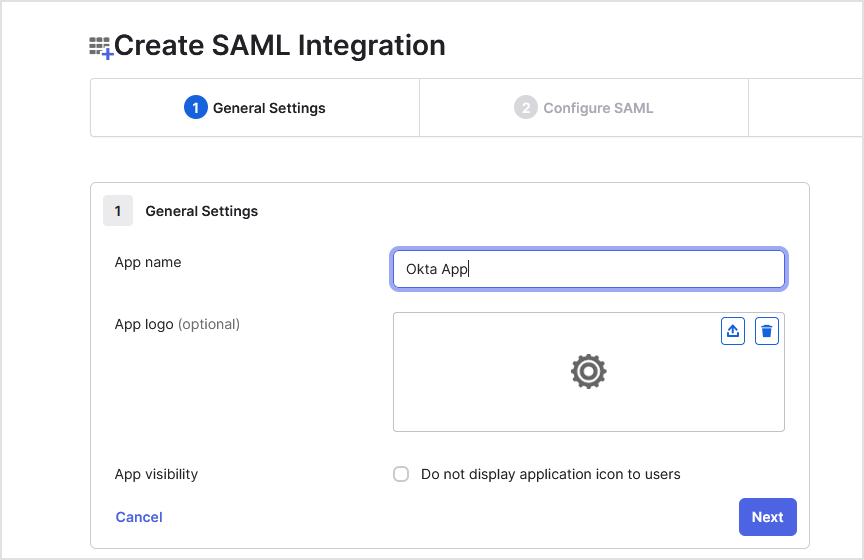Image resolution: width=864 pixels, height=560 pixels.
Task: Click the 'App logo (optional)' label
Action: (x=177, y=324)
